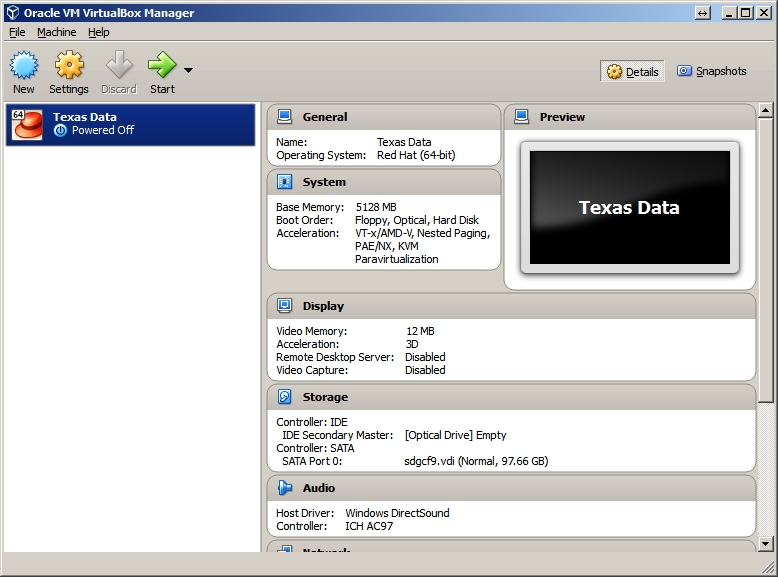Switch to the Details view
Image resolution: width=778 pixels, height=577 pixels.
632,72
